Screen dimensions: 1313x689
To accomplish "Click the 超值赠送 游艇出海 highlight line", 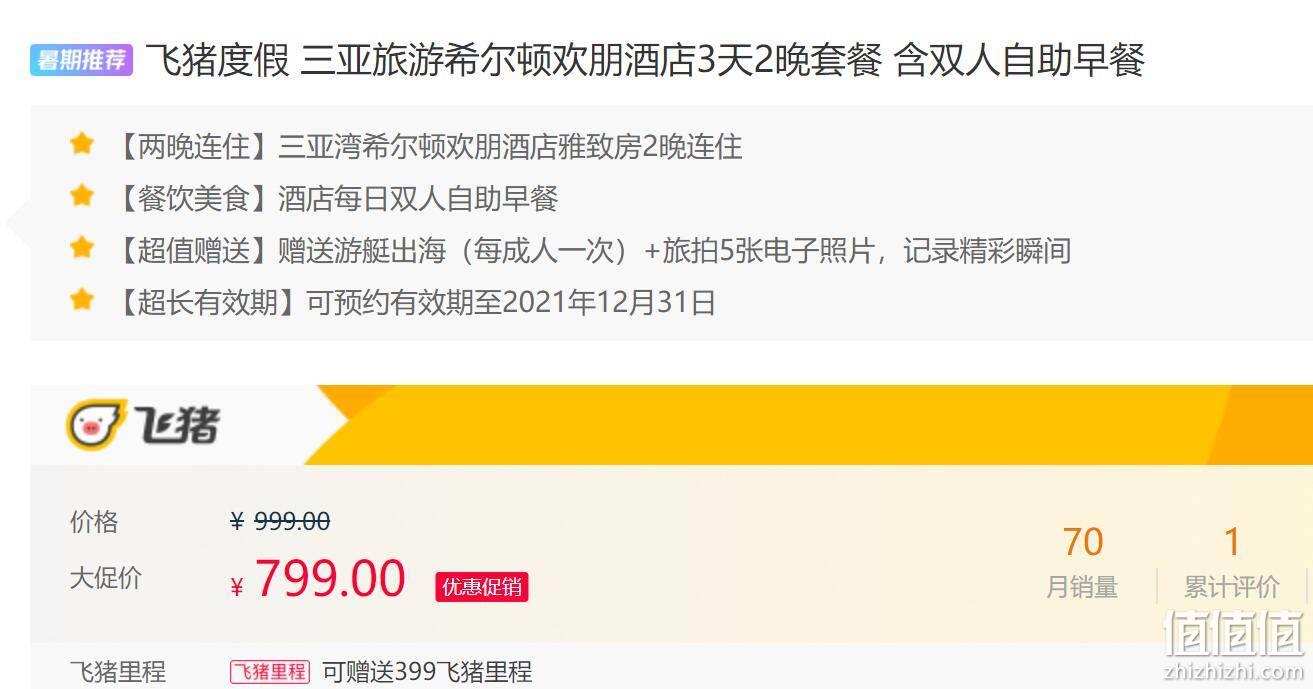I will tap(590, 250).
